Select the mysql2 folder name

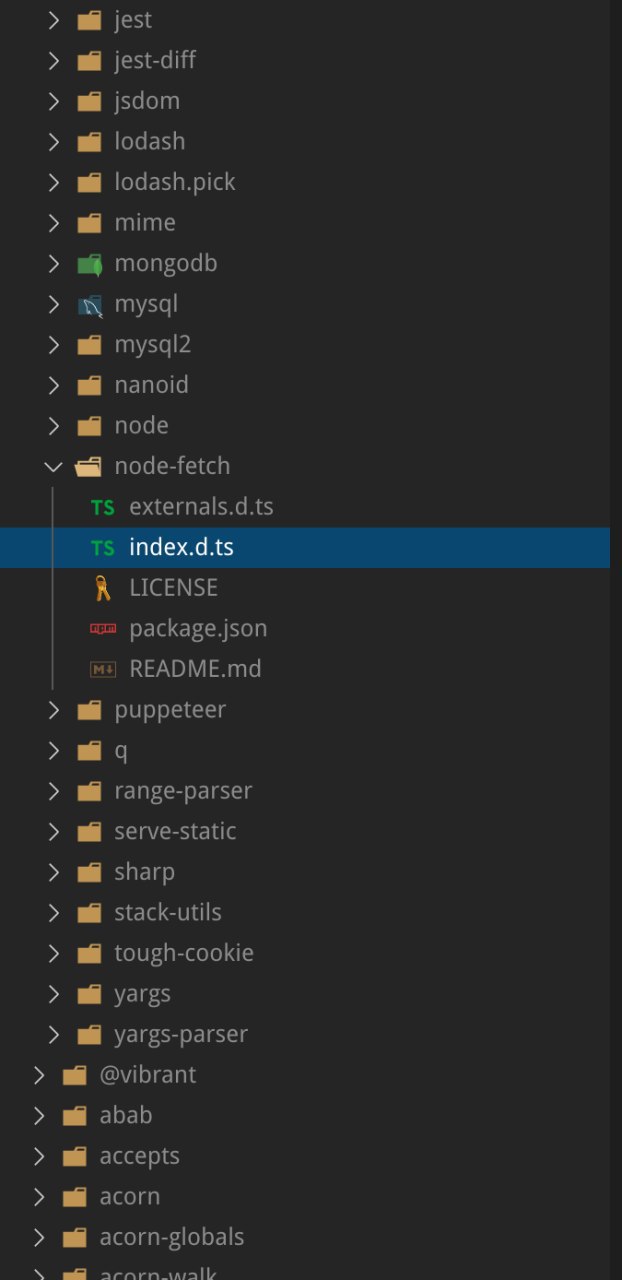point(152,345)
